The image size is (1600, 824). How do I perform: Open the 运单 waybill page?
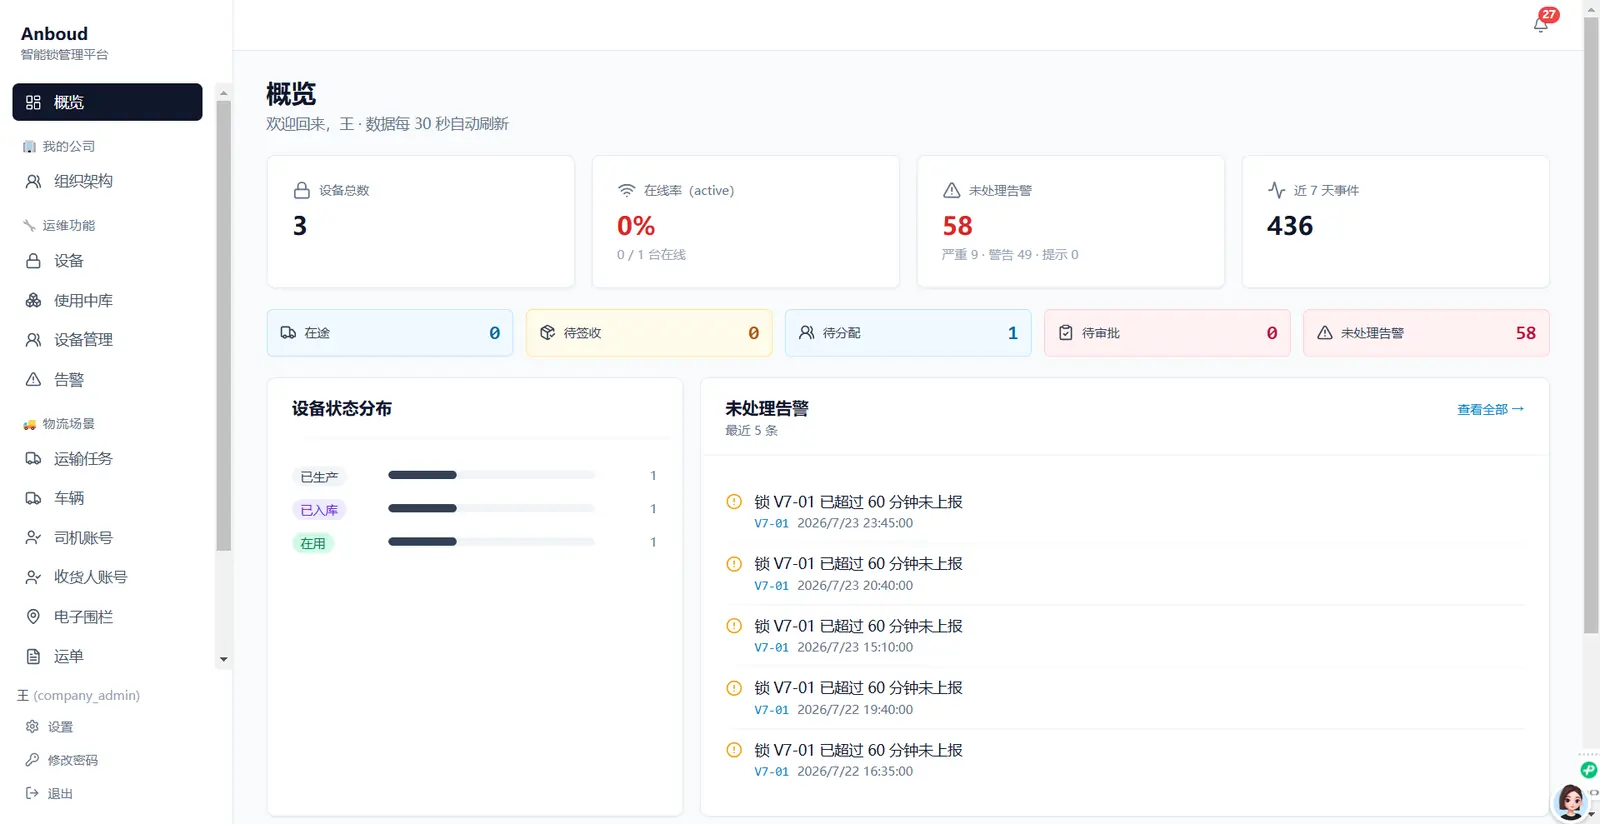pos(107,656)
